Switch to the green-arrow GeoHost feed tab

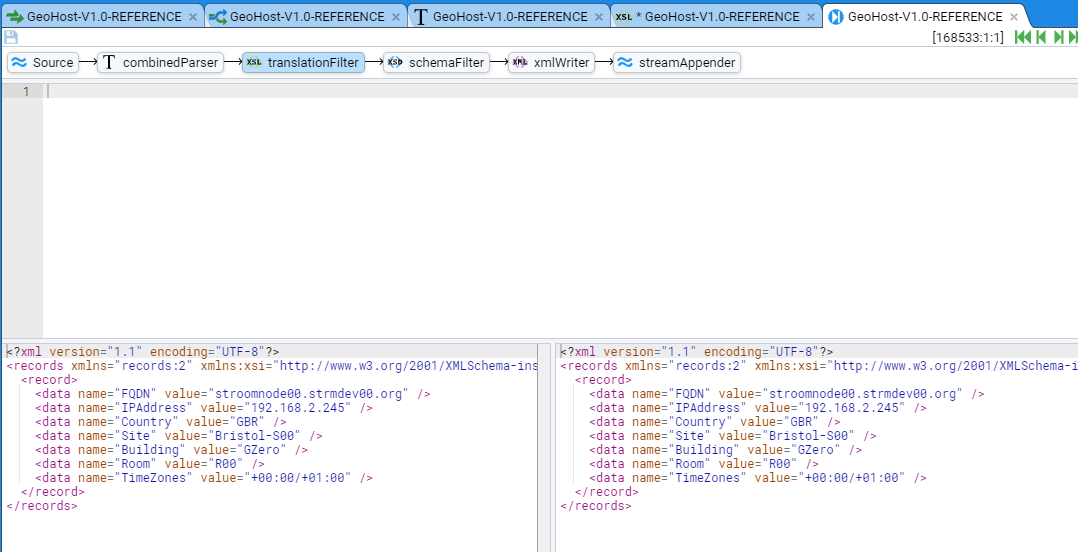point(95,17)
